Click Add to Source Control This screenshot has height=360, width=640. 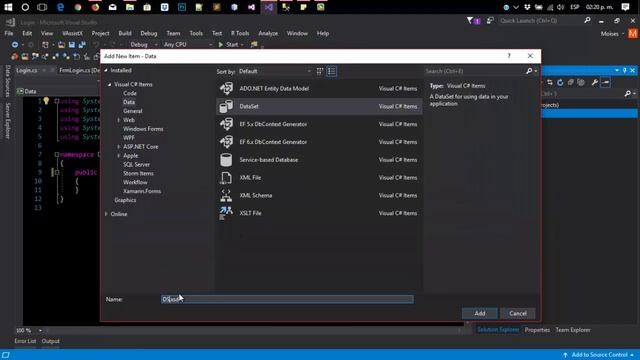[598, 355]
